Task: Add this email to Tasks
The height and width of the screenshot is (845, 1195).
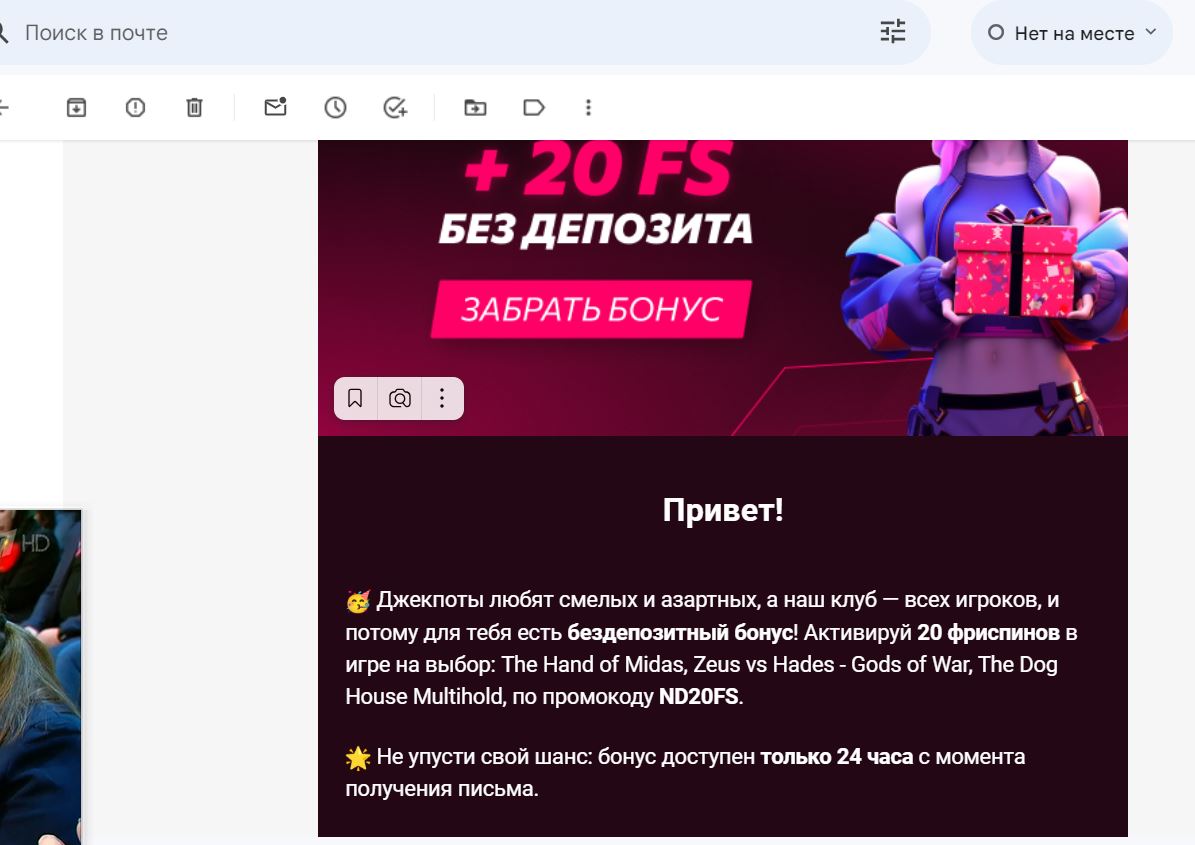Action: (x=395, y=107)
